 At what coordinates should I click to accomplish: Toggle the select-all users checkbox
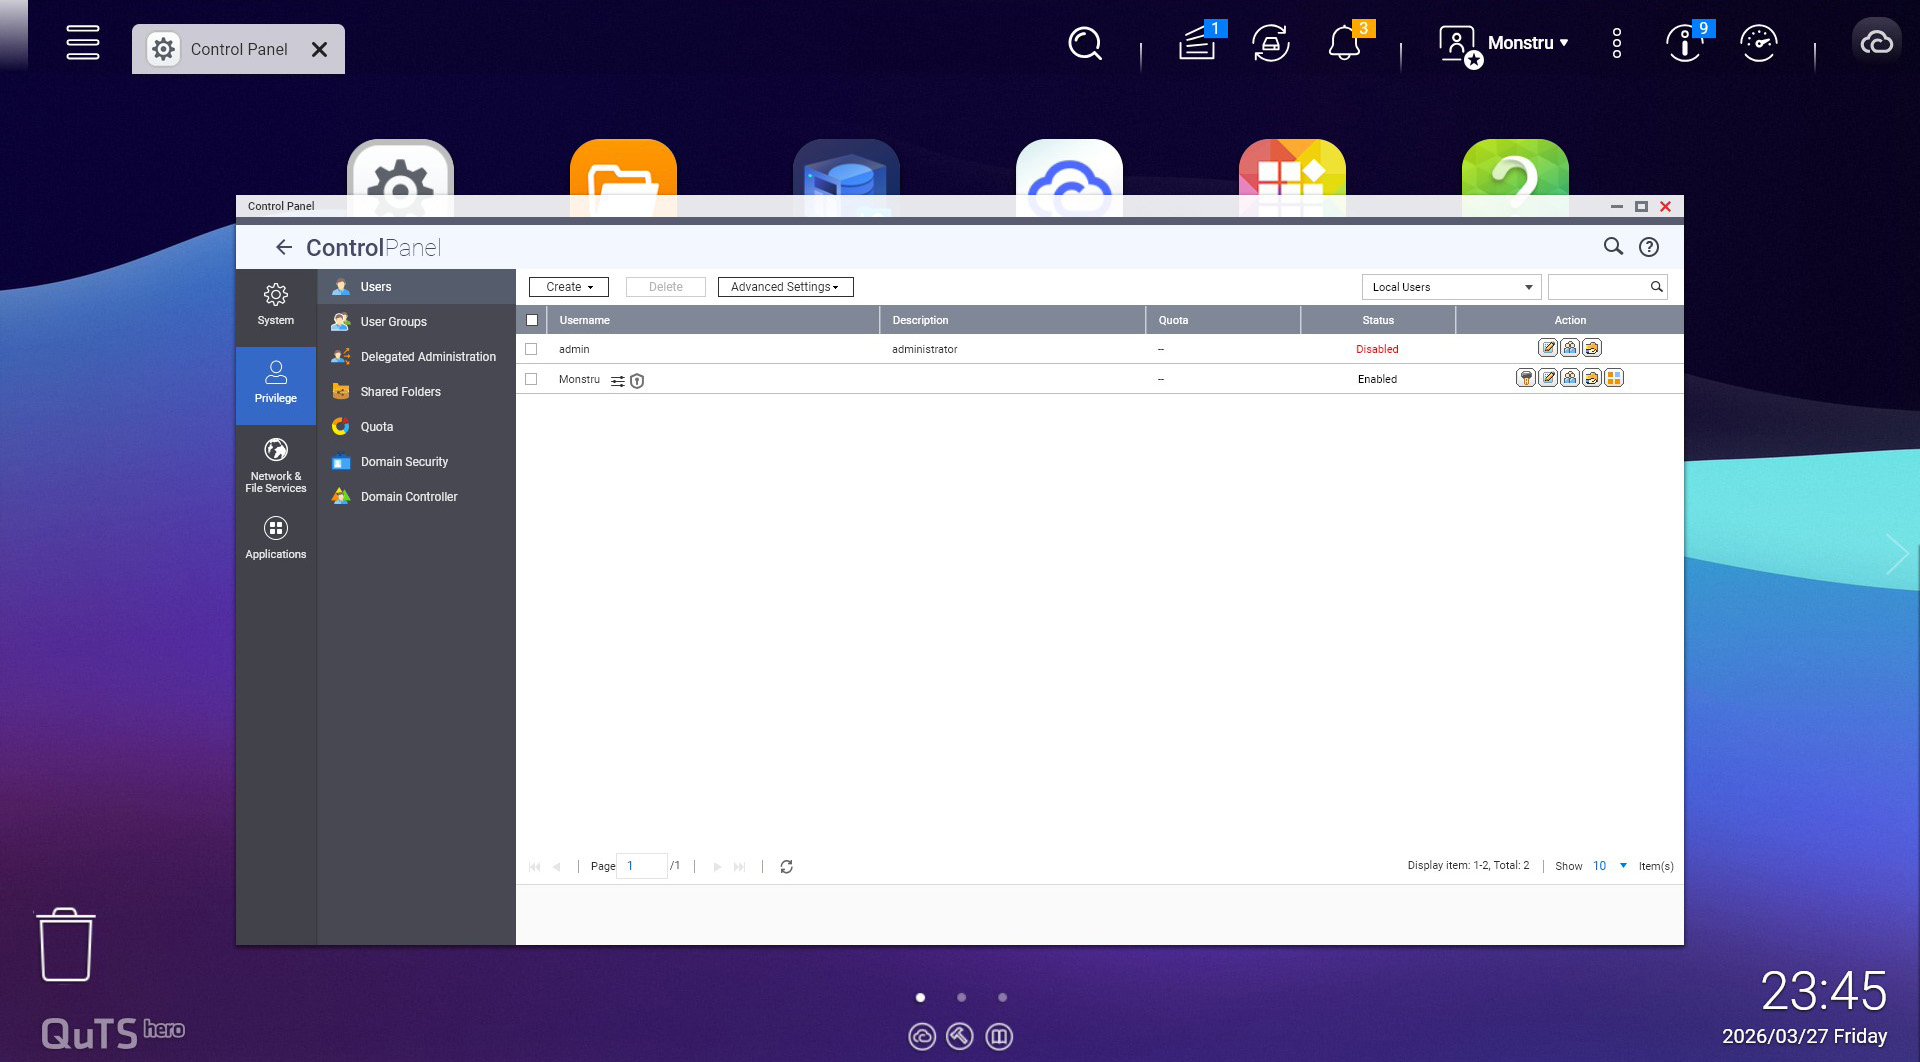[x=532, y=320]
